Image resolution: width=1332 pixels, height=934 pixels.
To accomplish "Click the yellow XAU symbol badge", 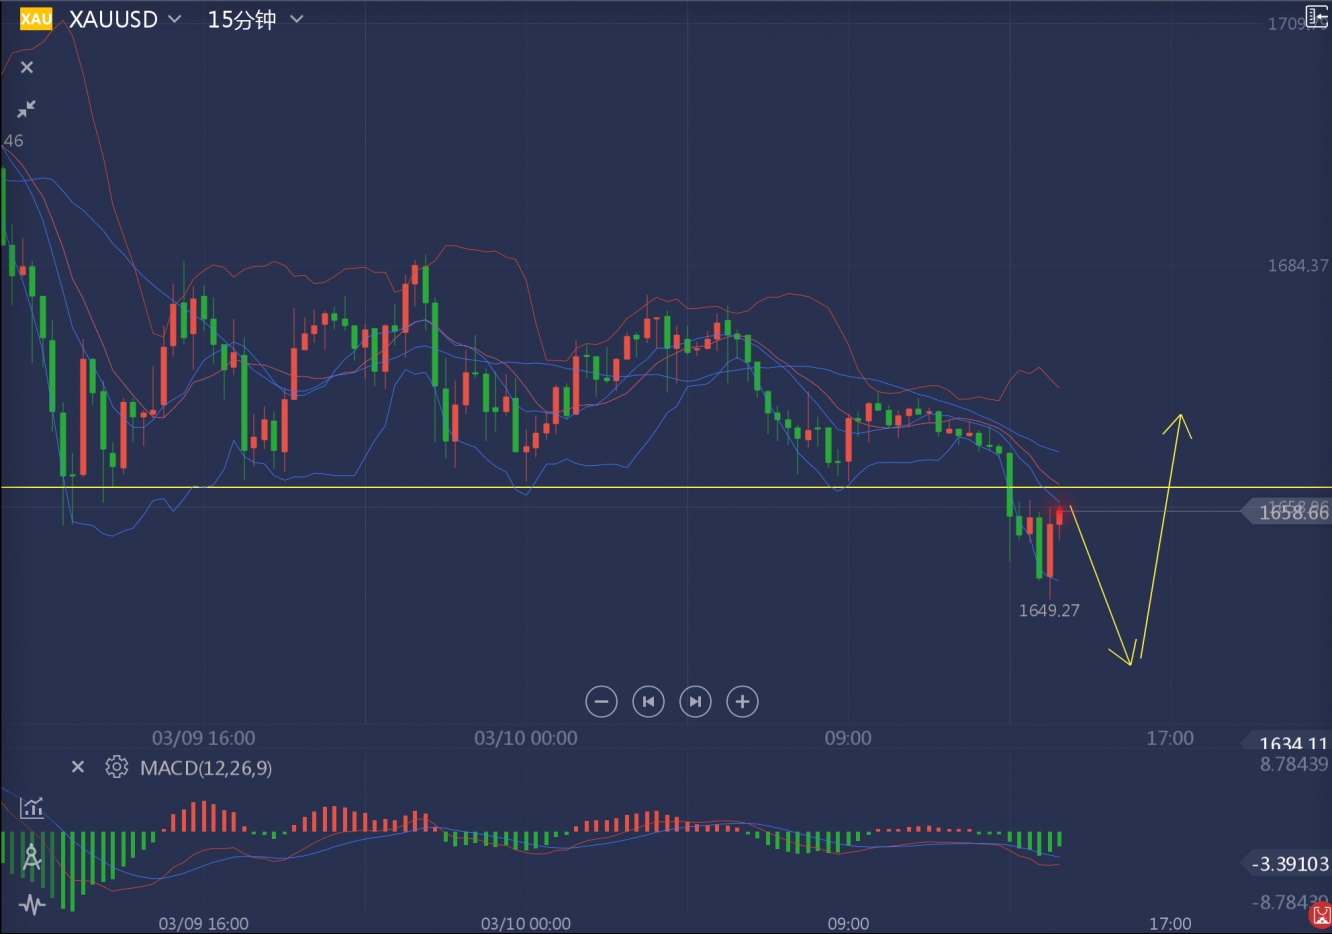I will click(35, 19).
